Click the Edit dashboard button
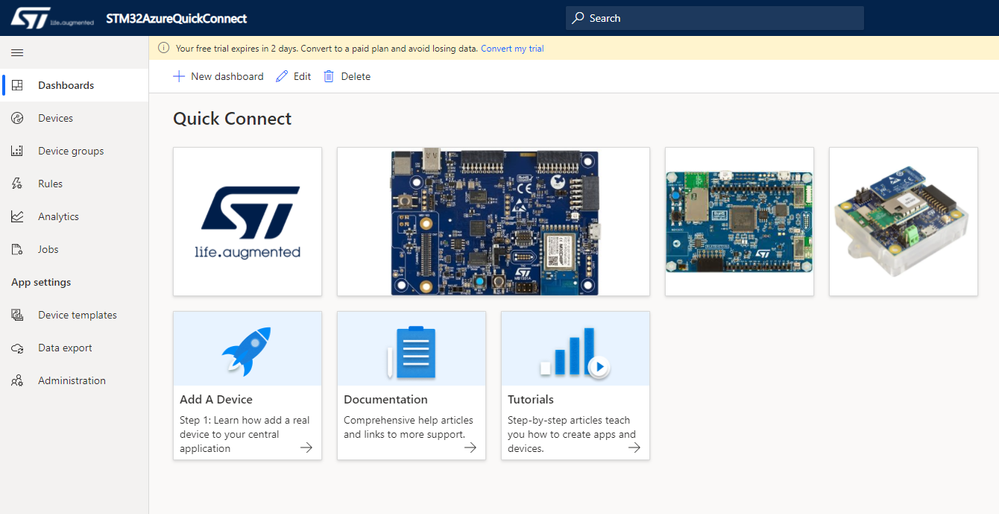Viewport: 999px width, 514px height. [293, 76]
